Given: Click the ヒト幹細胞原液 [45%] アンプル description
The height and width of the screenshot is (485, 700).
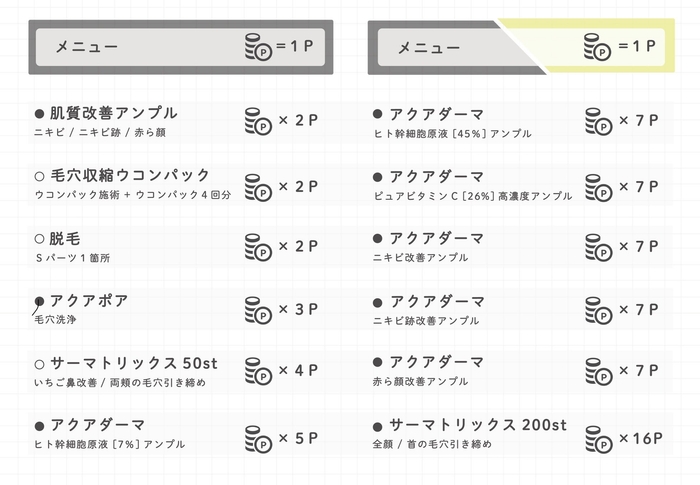Looking at the screenshot, I should coord(452,133).
